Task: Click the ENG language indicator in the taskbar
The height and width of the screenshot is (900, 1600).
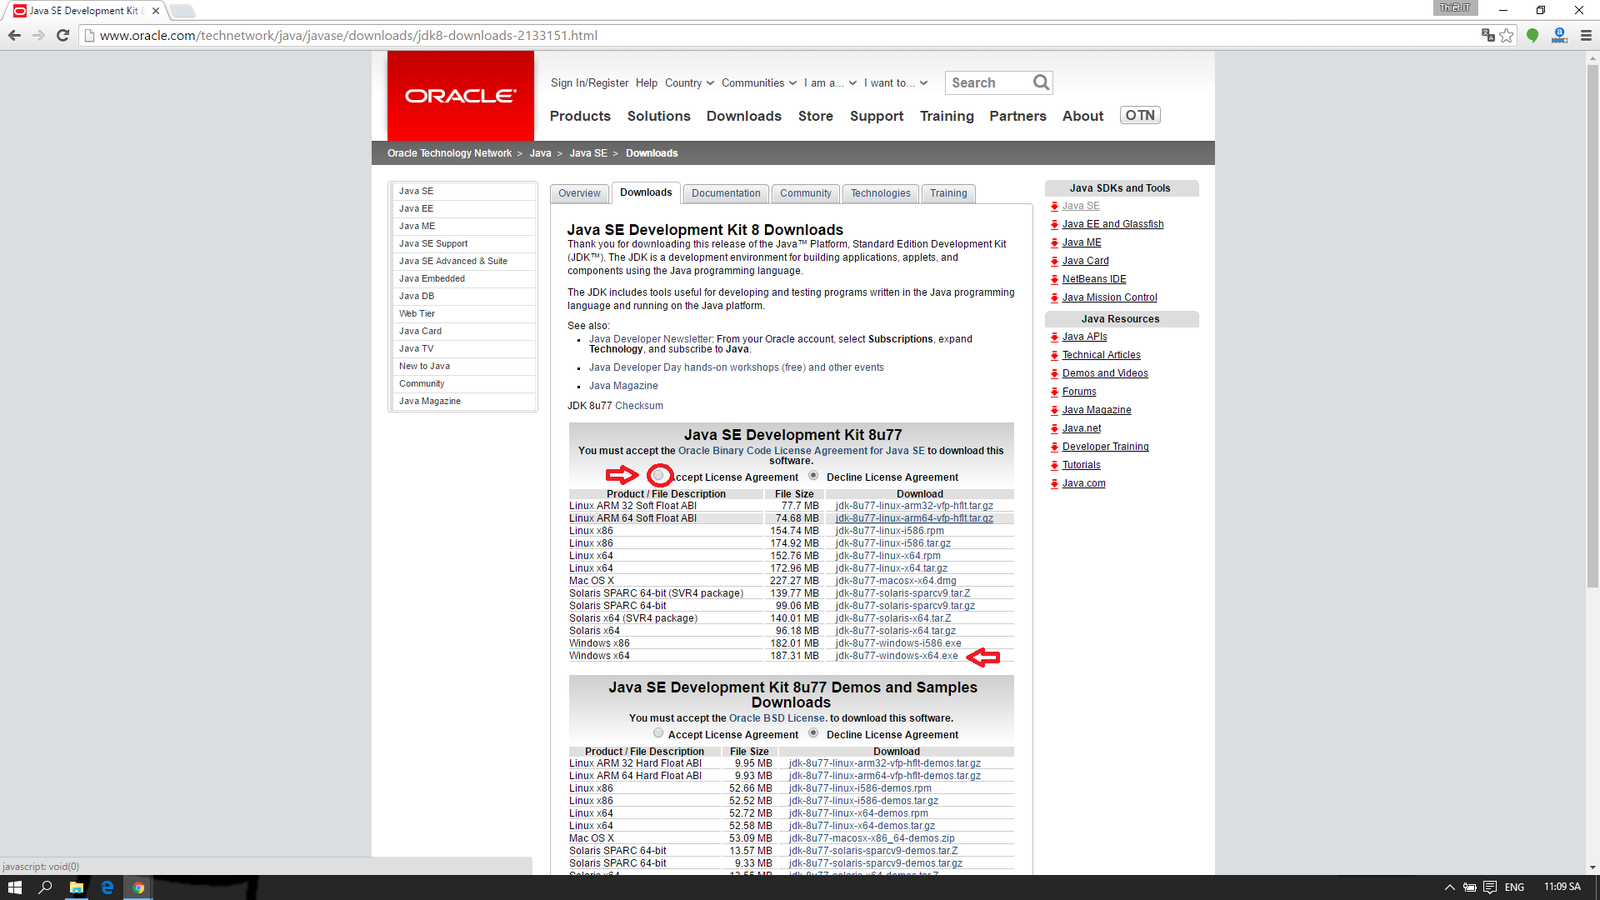Action: tap(1515, 887)
